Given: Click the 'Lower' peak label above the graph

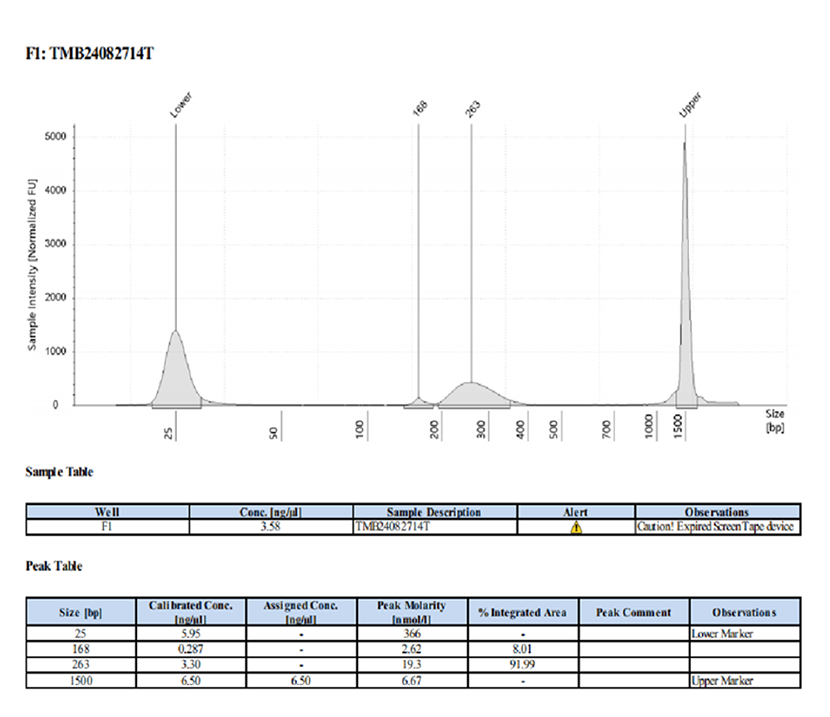Looking at the screenshot, I should coord(181,105).
